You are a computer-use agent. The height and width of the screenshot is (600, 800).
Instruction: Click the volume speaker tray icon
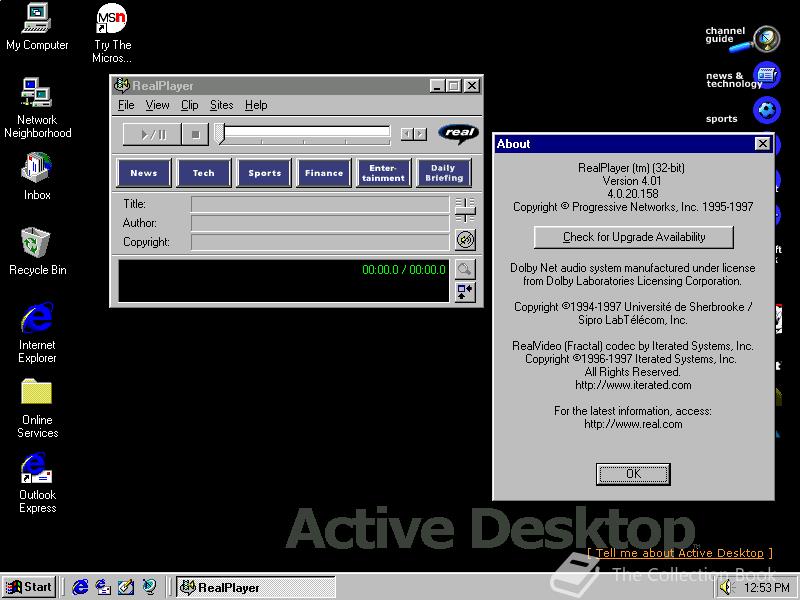tap(726, 588)
